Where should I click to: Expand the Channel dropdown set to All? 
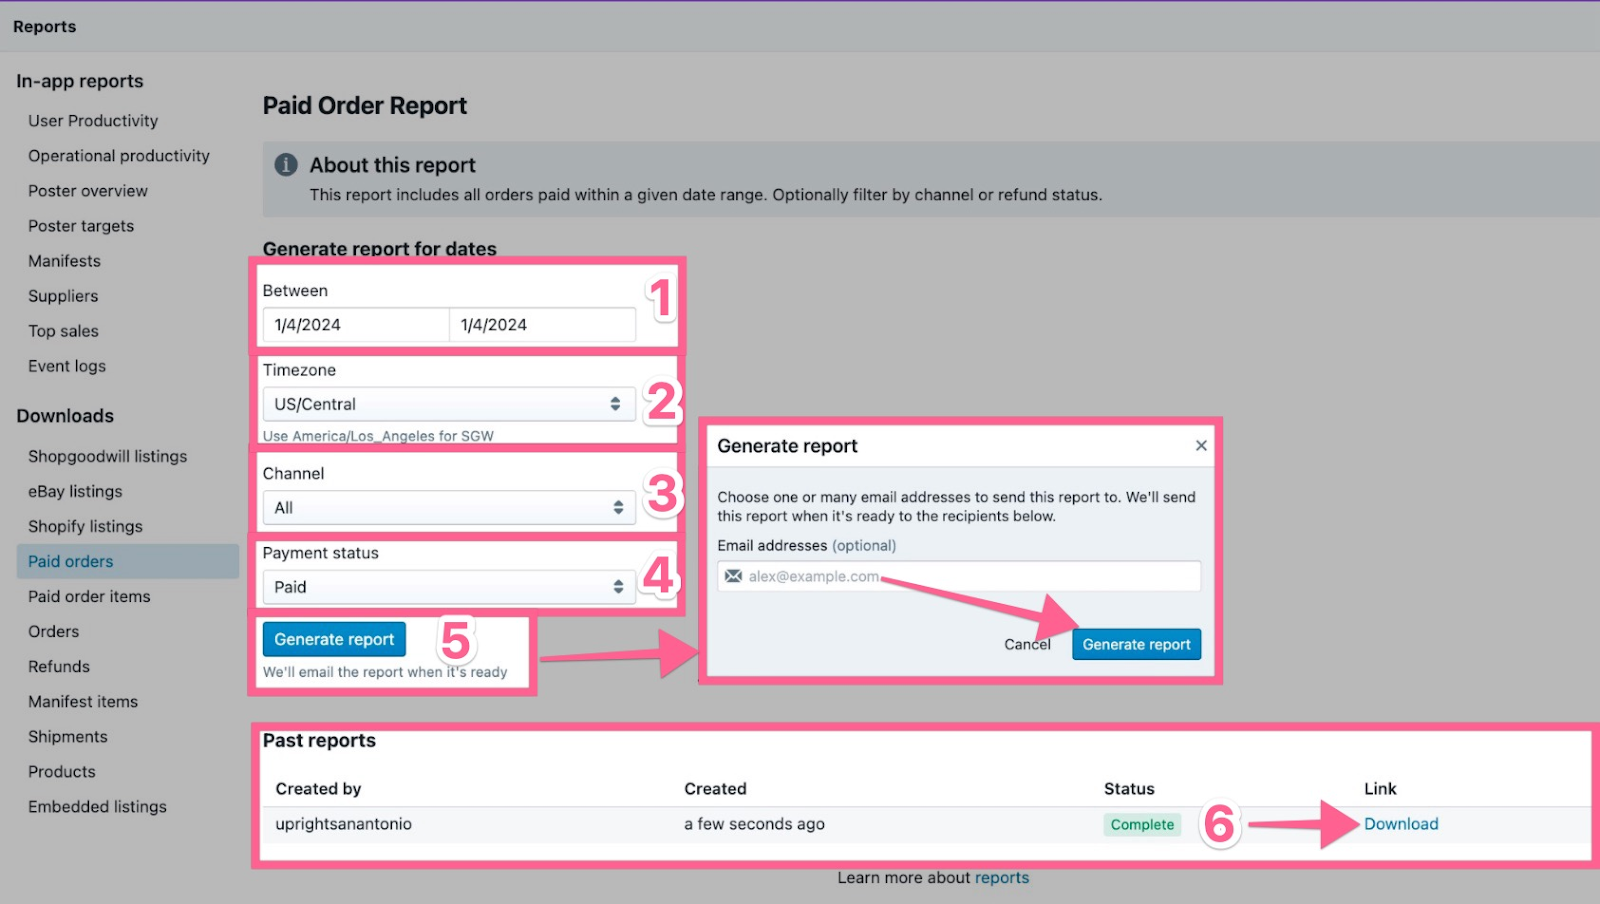coord(448,508)
